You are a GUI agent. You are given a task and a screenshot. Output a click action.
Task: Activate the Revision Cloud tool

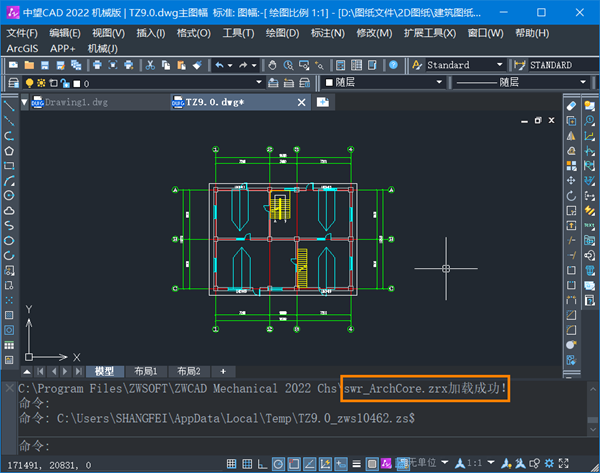click(x=9, y=211)
